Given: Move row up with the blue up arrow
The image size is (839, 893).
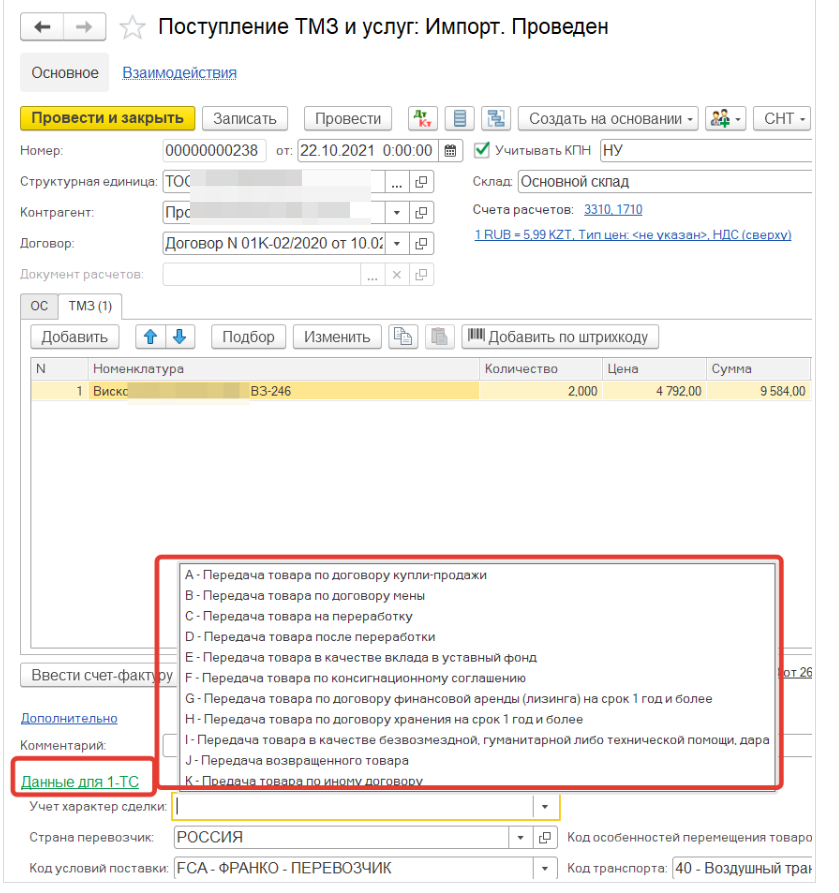Looking at the screenshot, I should point(151,337).
